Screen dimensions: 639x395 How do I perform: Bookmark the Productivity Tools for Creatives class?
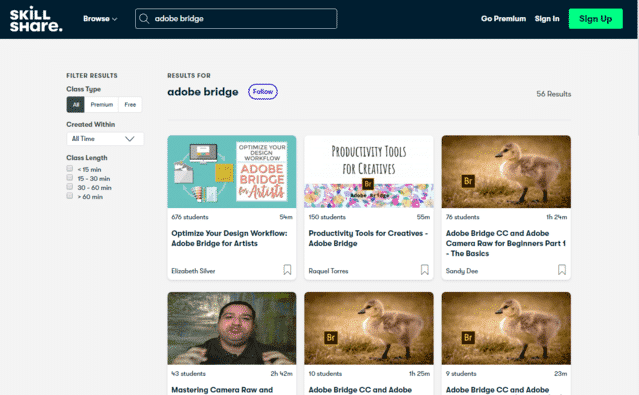click(425, 270)
